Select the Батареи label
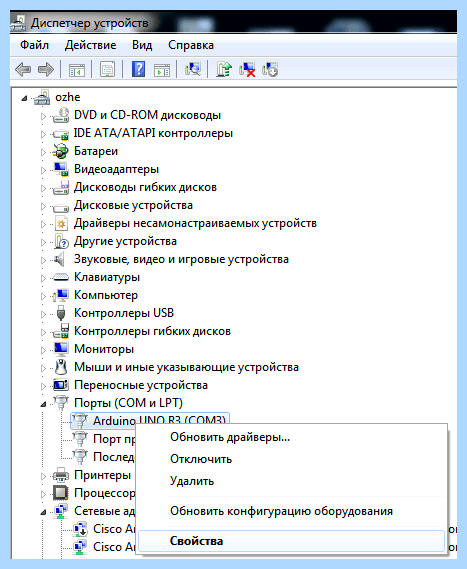The width and height of the screenshot is (467, 569). pos(96,151)
